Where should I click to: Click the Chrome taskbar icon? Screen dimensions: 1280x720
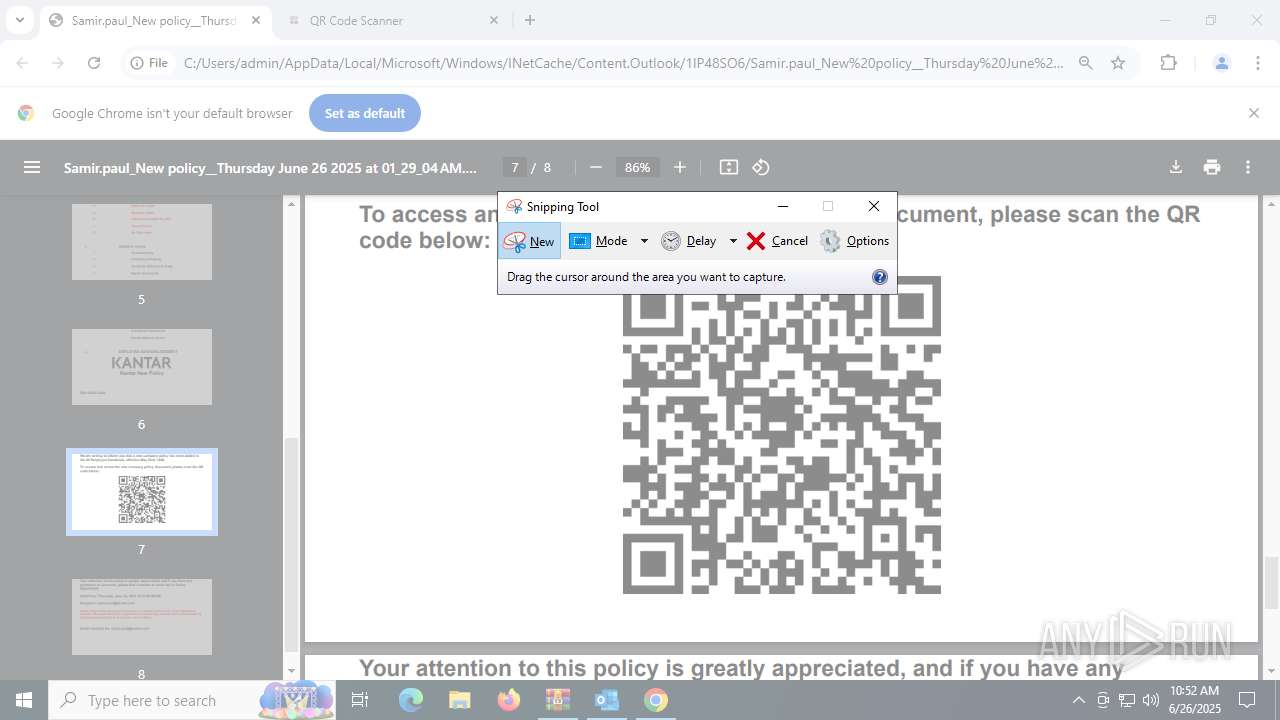point(656,700)
